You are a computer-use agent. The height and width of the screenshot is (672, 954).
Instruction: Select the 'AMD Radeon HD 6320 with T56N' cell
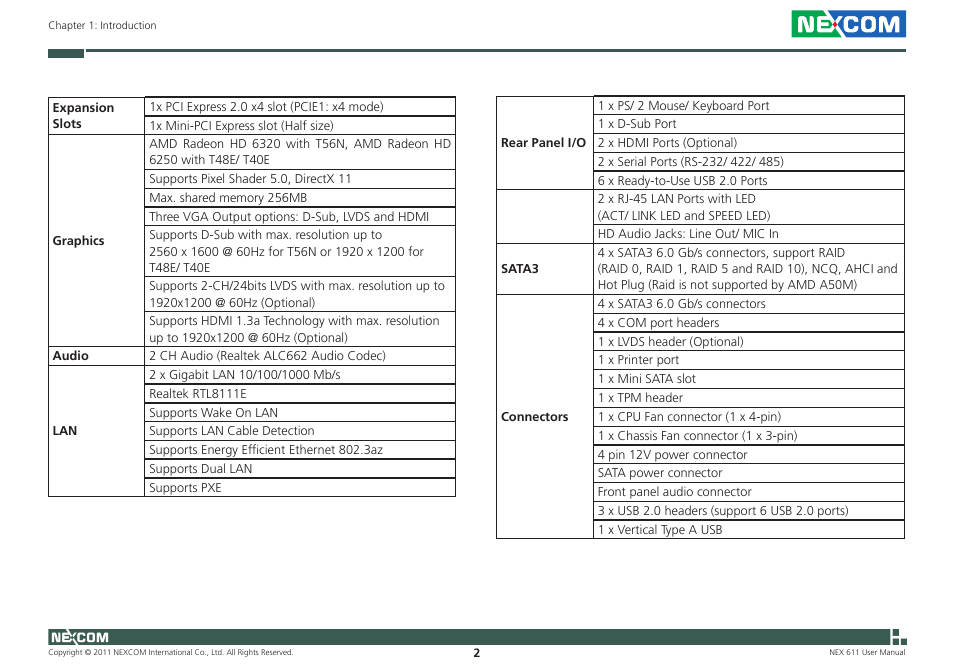(x=300, y=152)
